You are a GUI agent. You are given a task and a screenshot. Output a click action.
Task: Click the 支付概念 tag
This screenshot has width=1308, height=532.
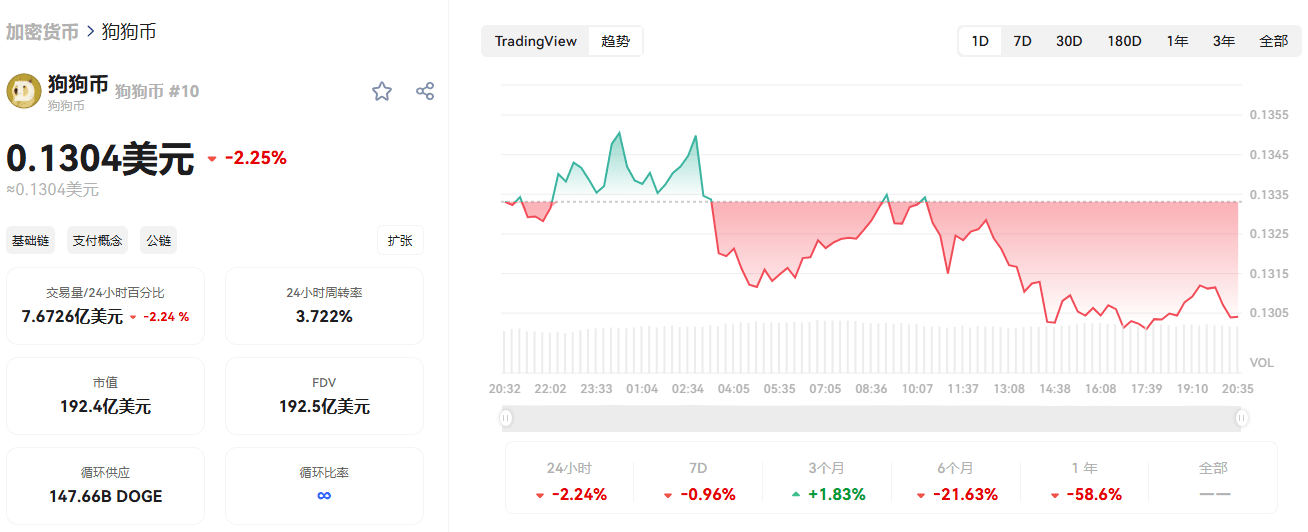coord(98,241)
